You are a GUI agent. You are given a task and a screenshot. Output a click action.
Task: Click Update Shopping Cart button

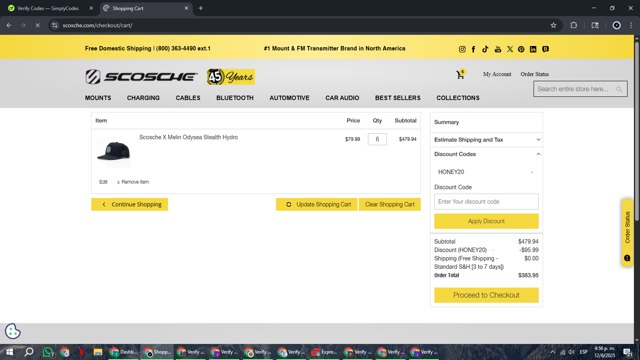(x=316, y=204)
